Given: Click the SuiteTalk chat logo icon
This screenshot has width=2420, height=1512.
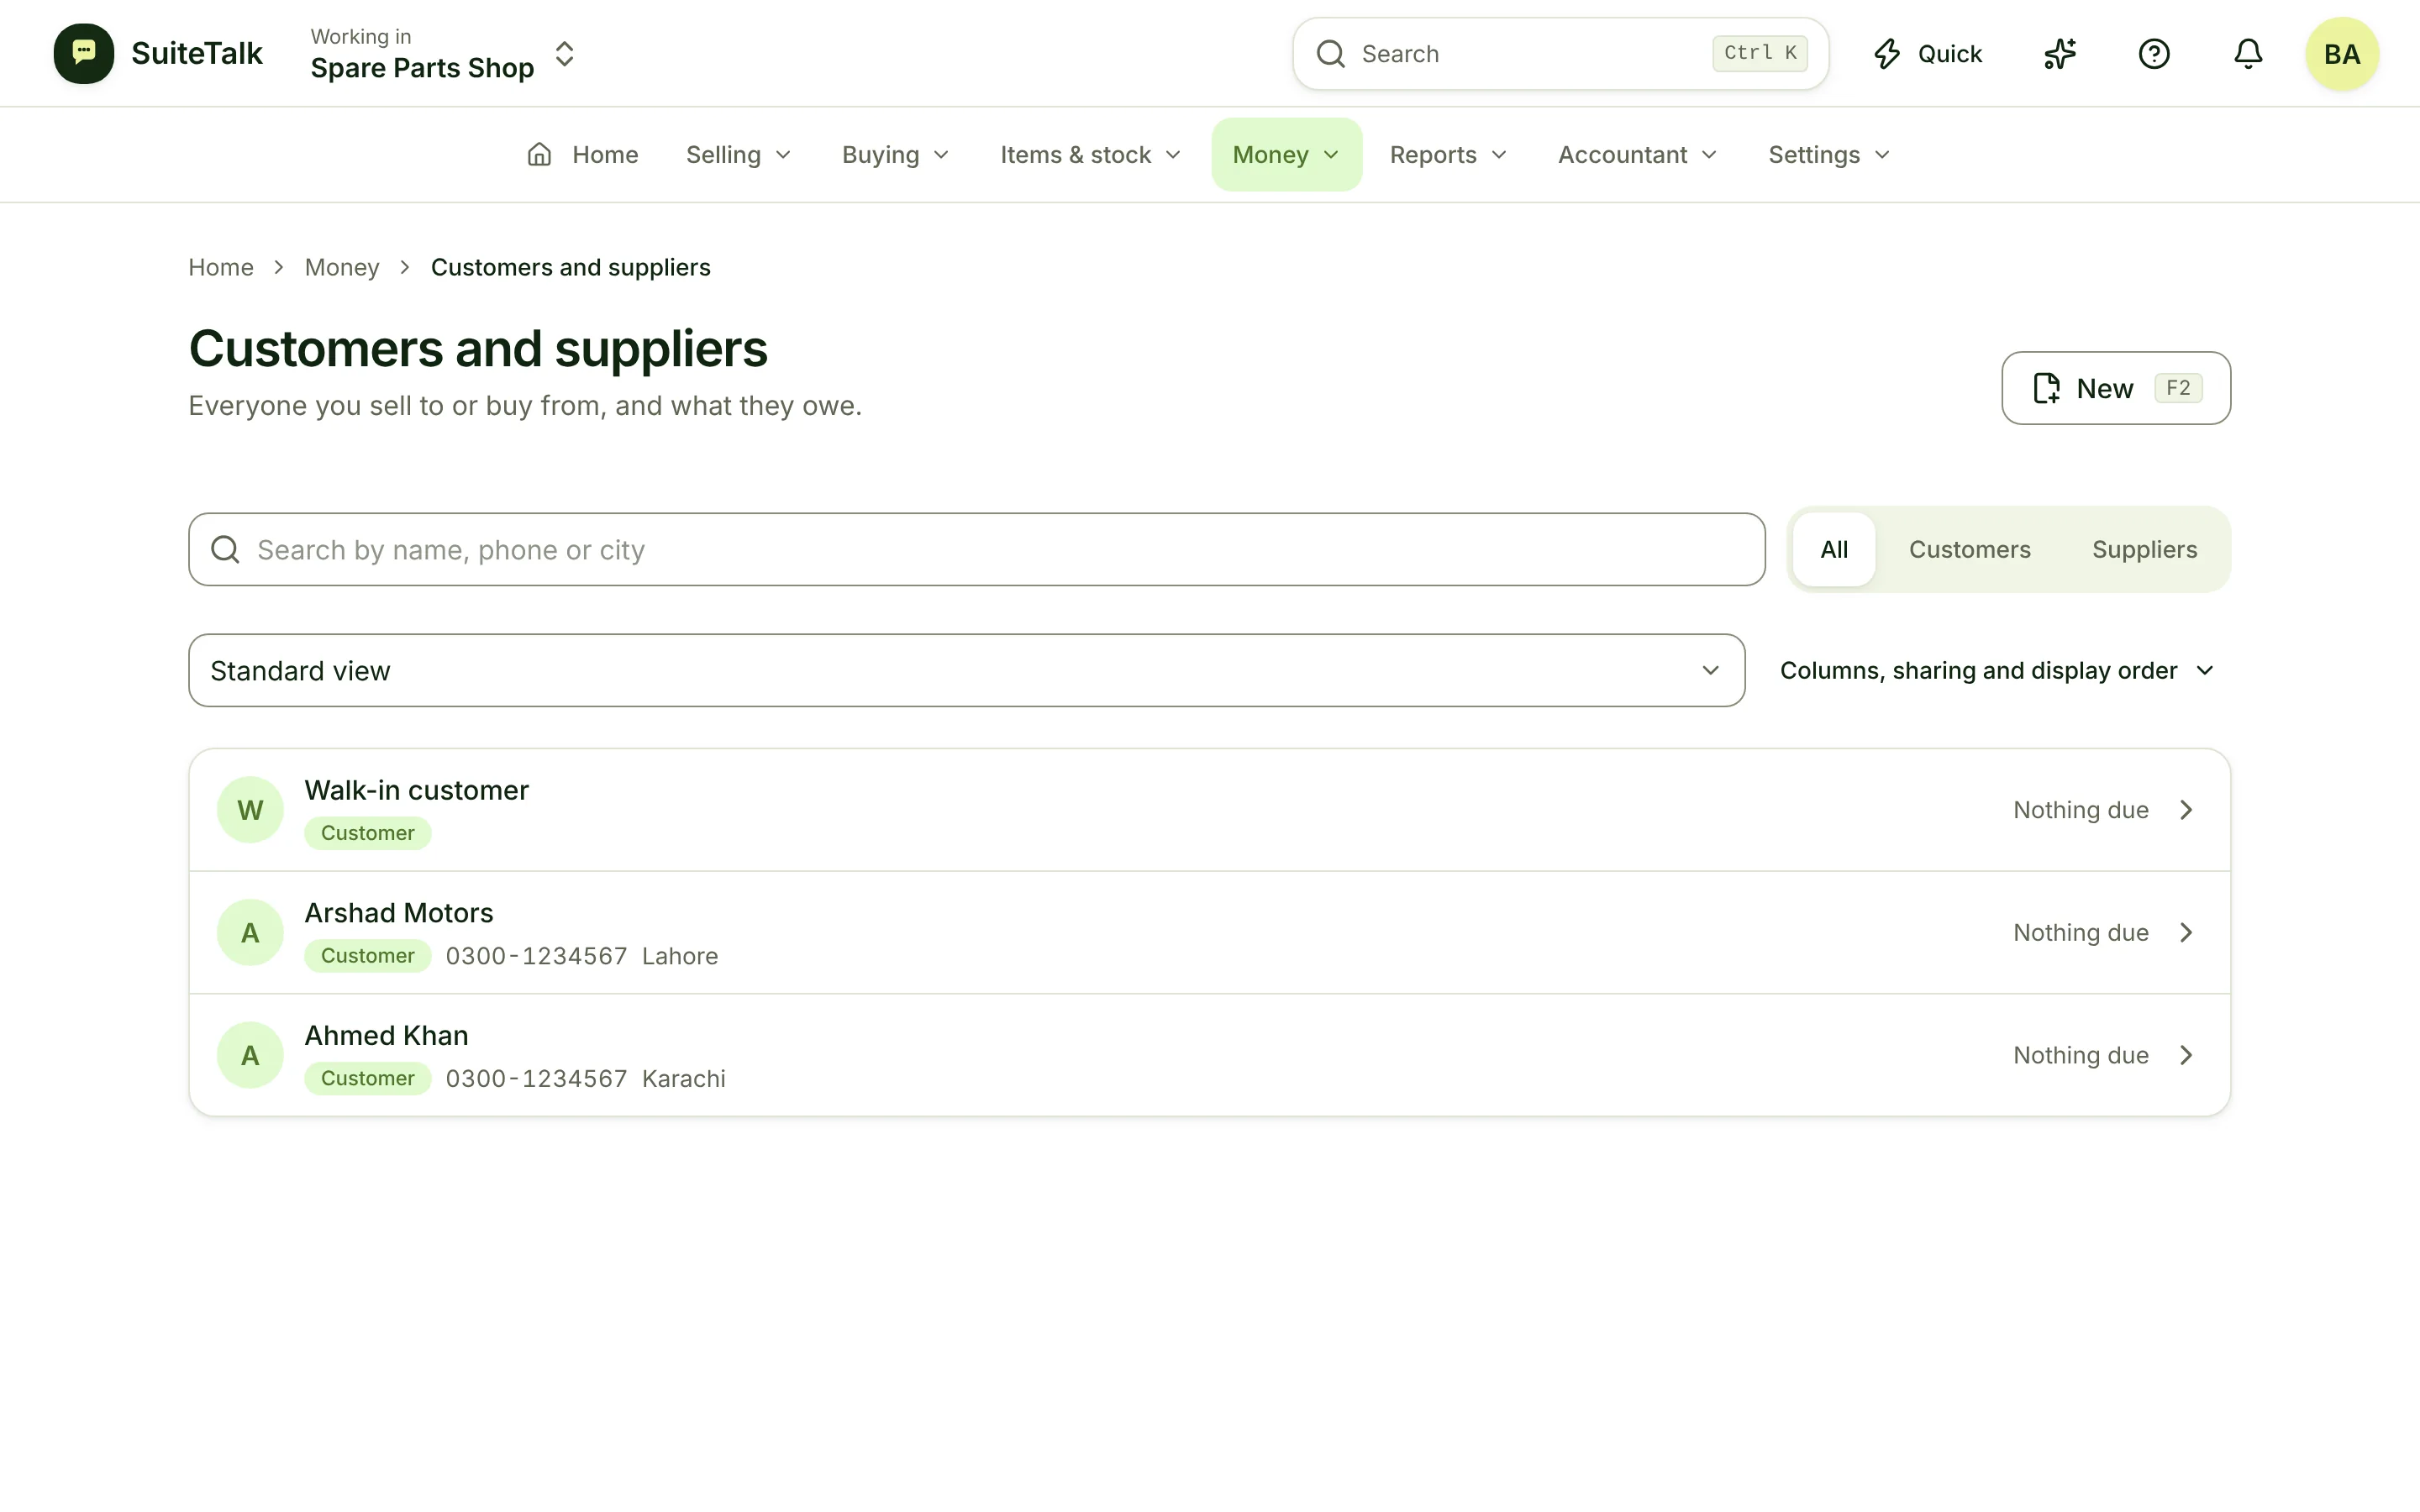Looking at the screenshot, I should (84, 53).
